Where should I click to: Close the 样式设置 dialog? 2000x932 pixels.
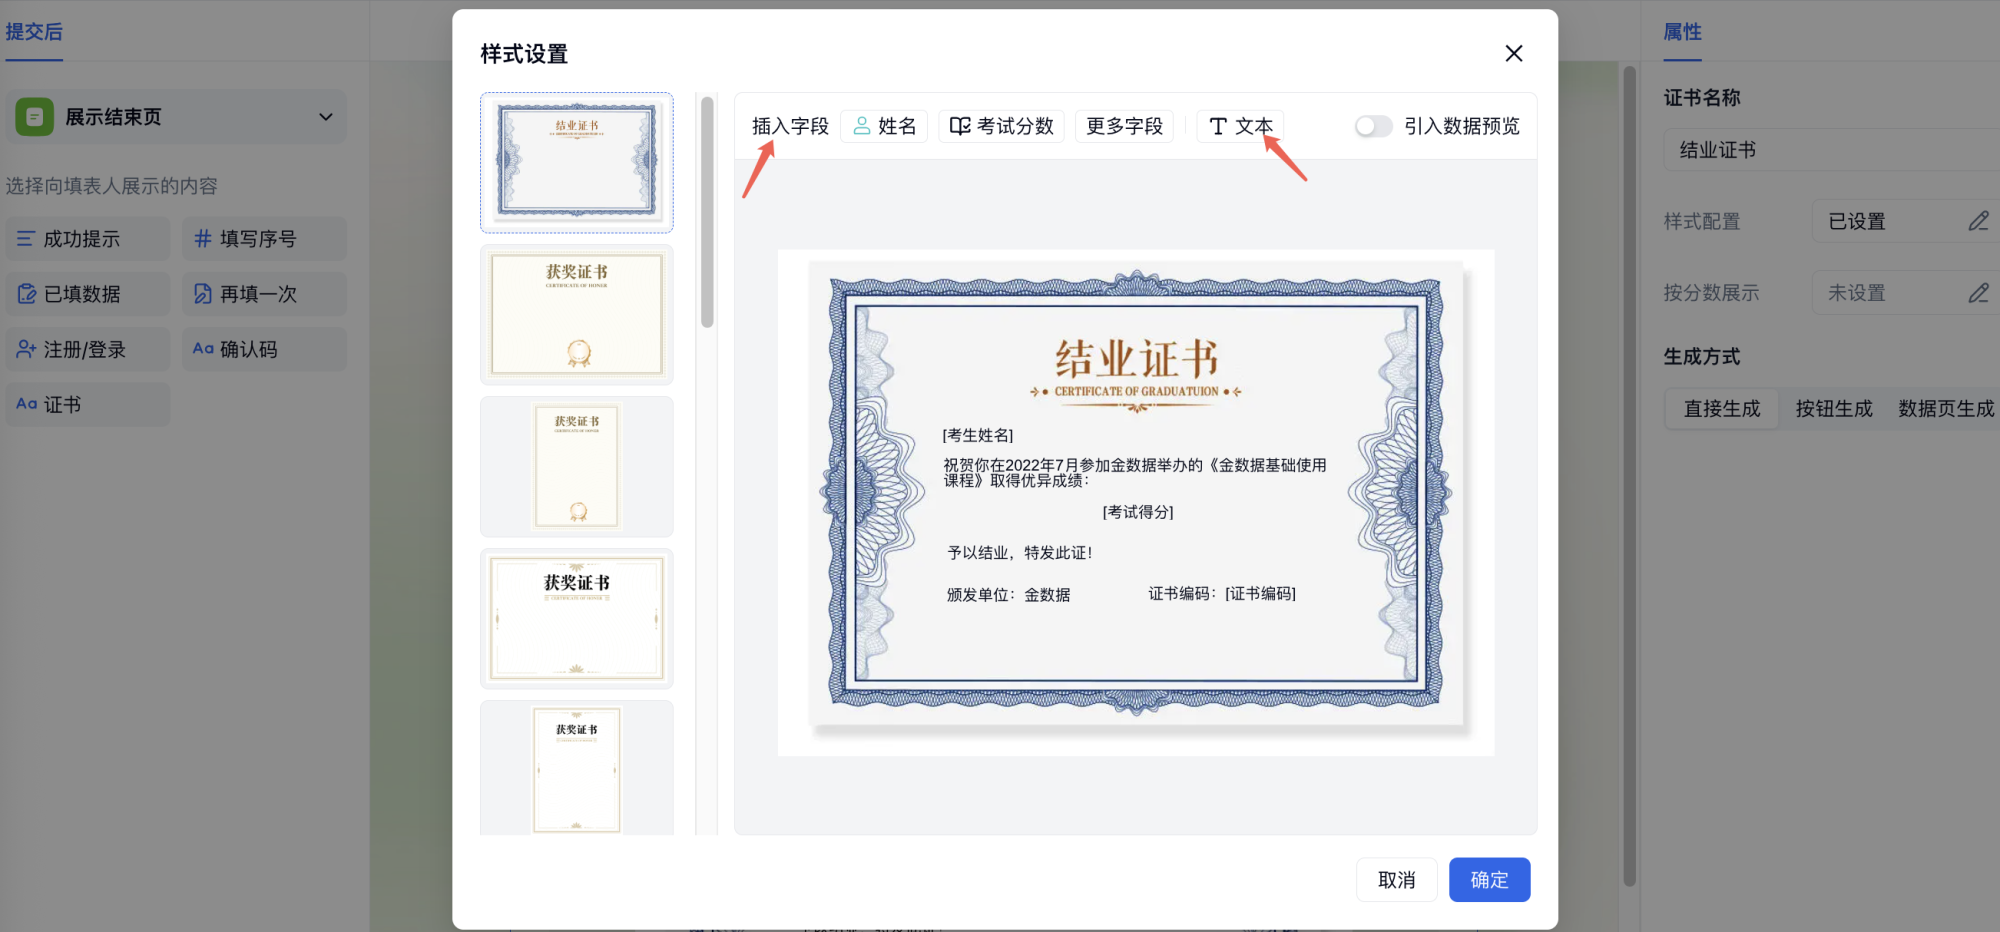click(1513, 54)
